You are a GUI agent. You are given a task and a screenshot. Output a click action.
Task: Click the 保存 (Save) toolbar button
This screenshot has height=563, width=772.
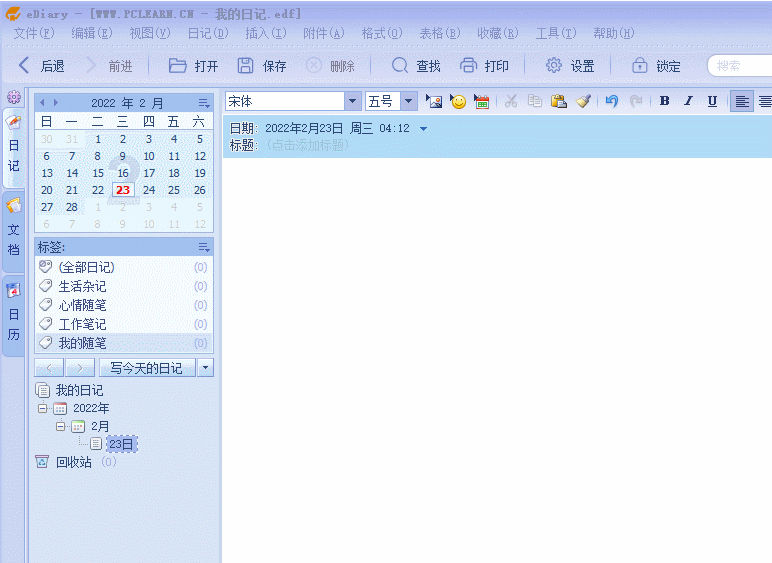[x=262, y=66]
